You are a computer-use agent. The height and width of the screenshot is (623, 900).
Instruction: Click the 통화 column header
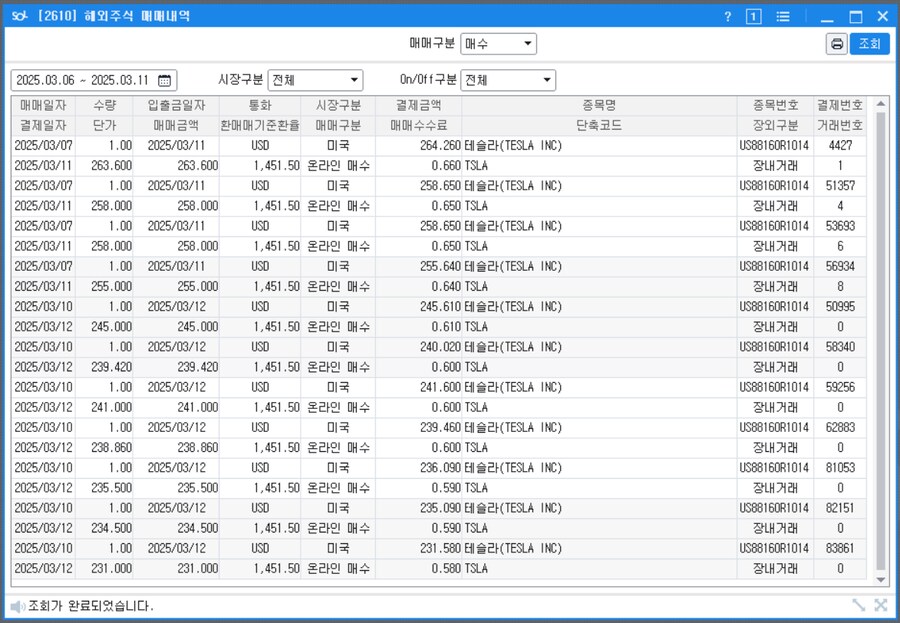(x=259, y=106)
